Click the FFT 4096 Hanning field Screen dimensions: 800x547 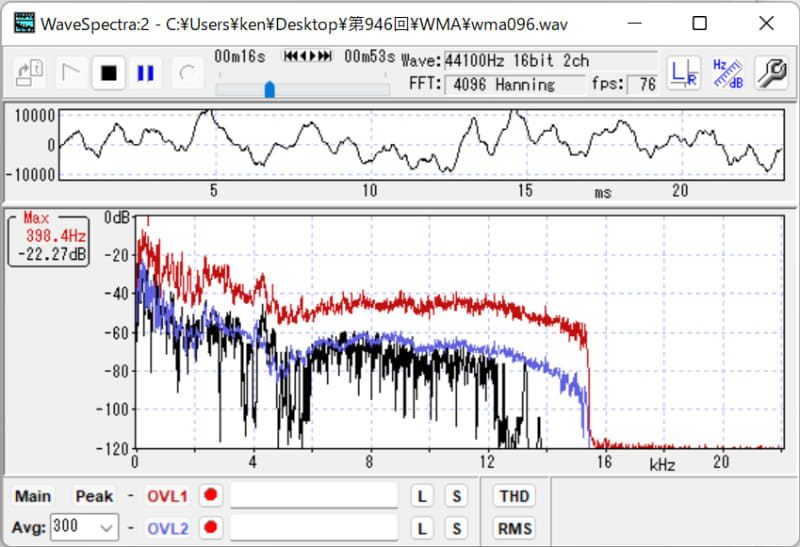pos(514,84)
